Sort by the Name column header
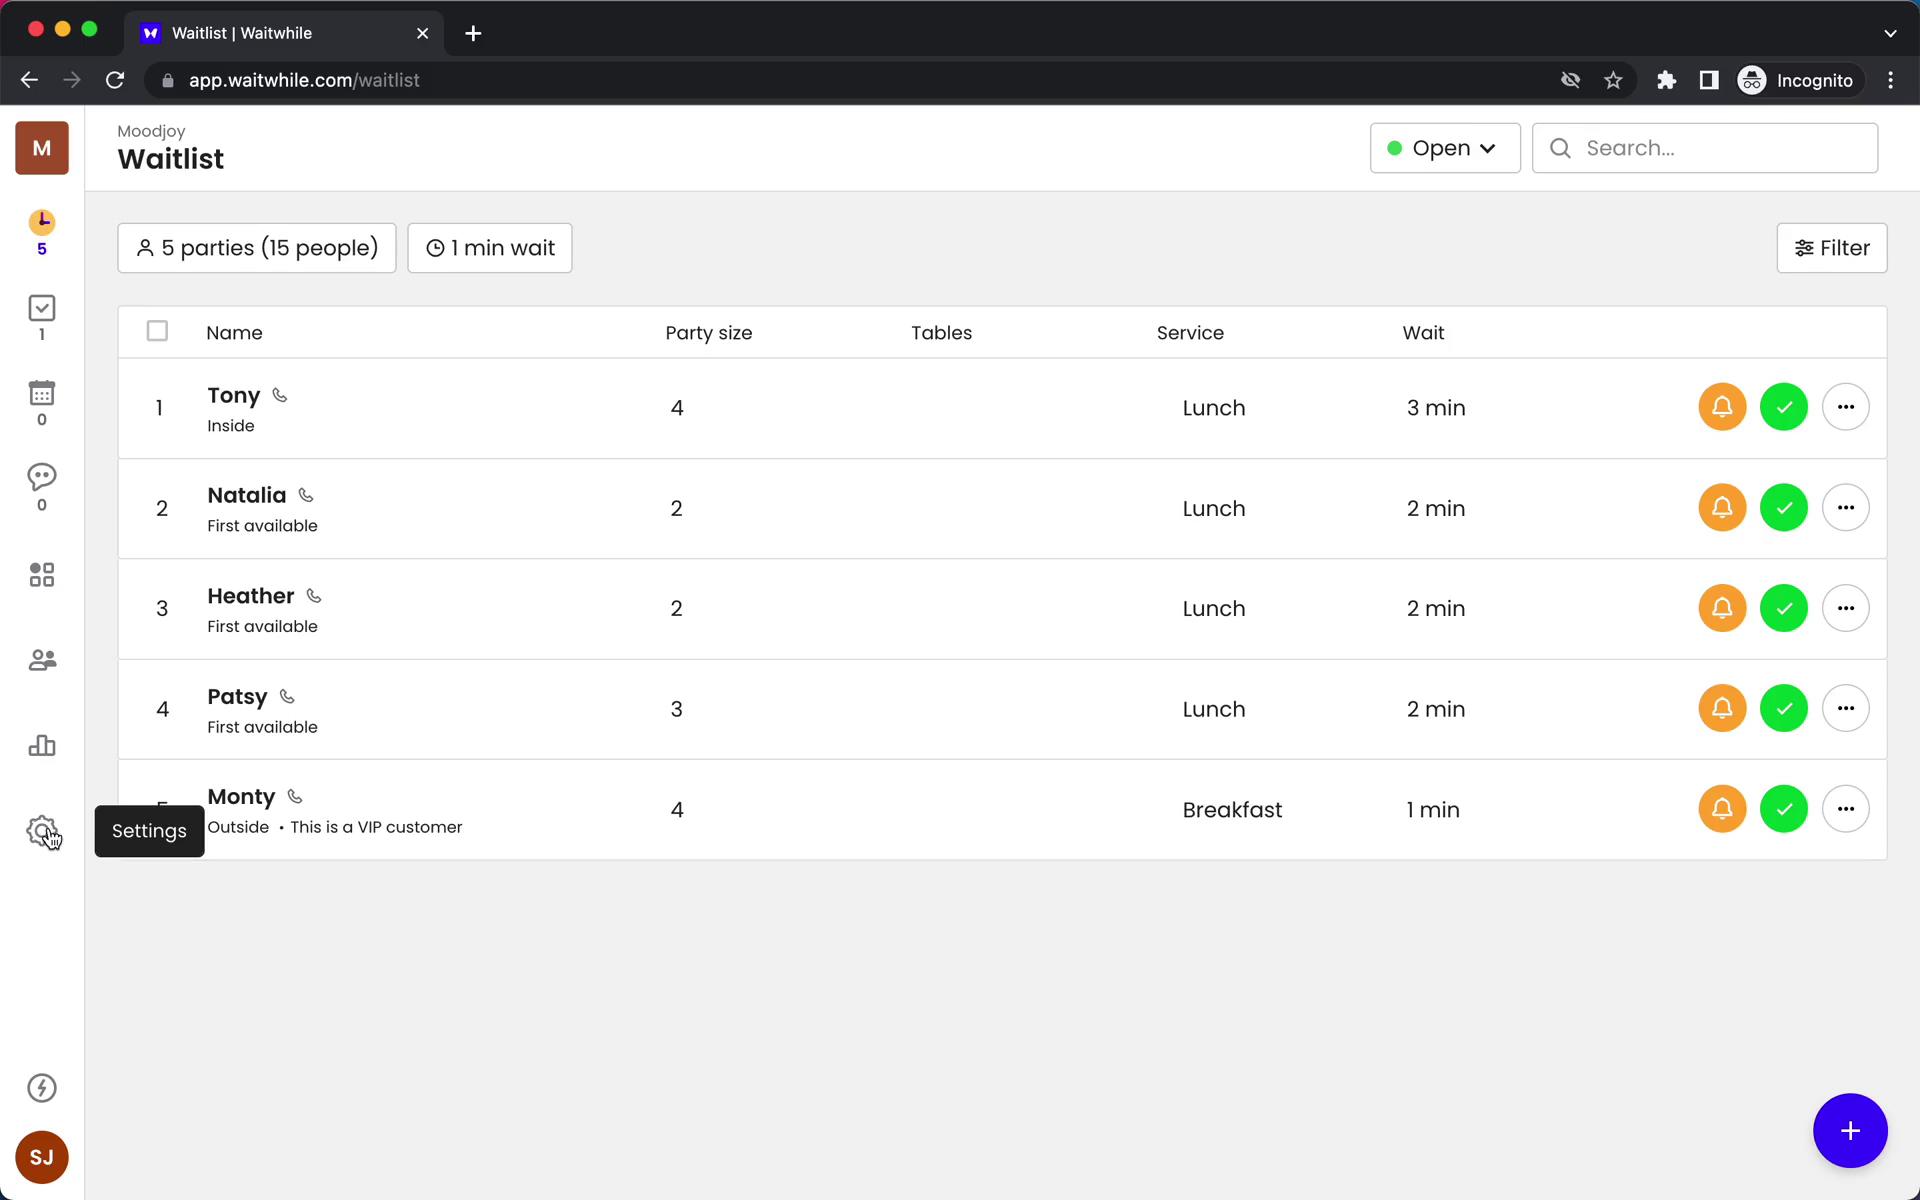1920x1200 pixels. [x=234, y=333]
